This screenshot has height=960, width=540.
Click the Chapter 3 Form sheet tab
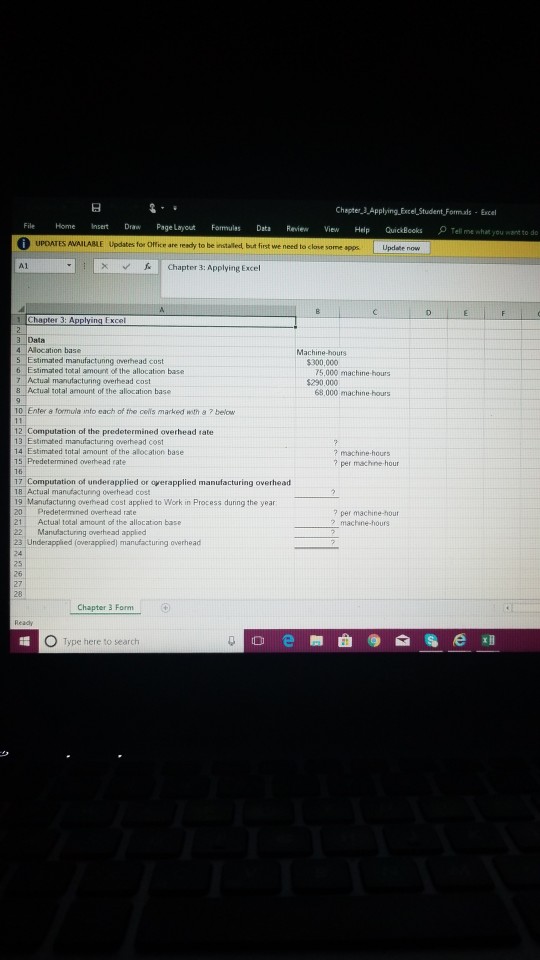[105, 607]
